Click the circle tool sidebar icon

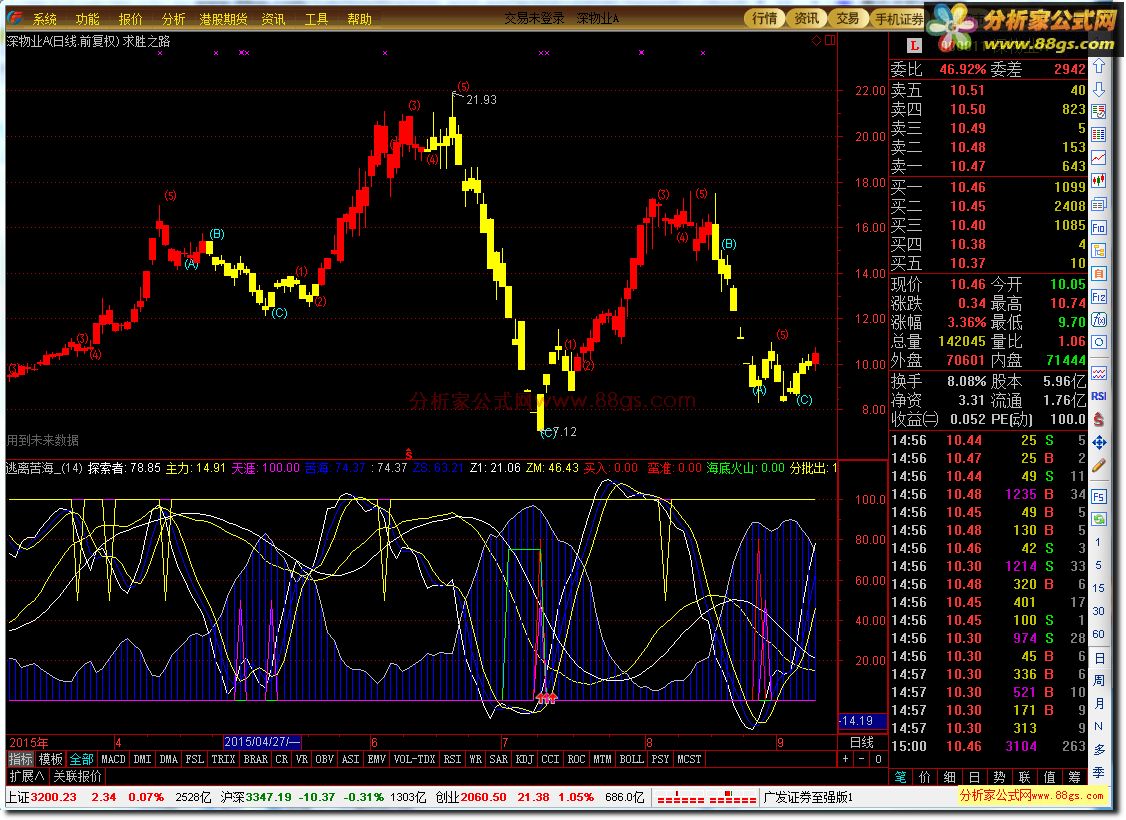coord(1099,343)
